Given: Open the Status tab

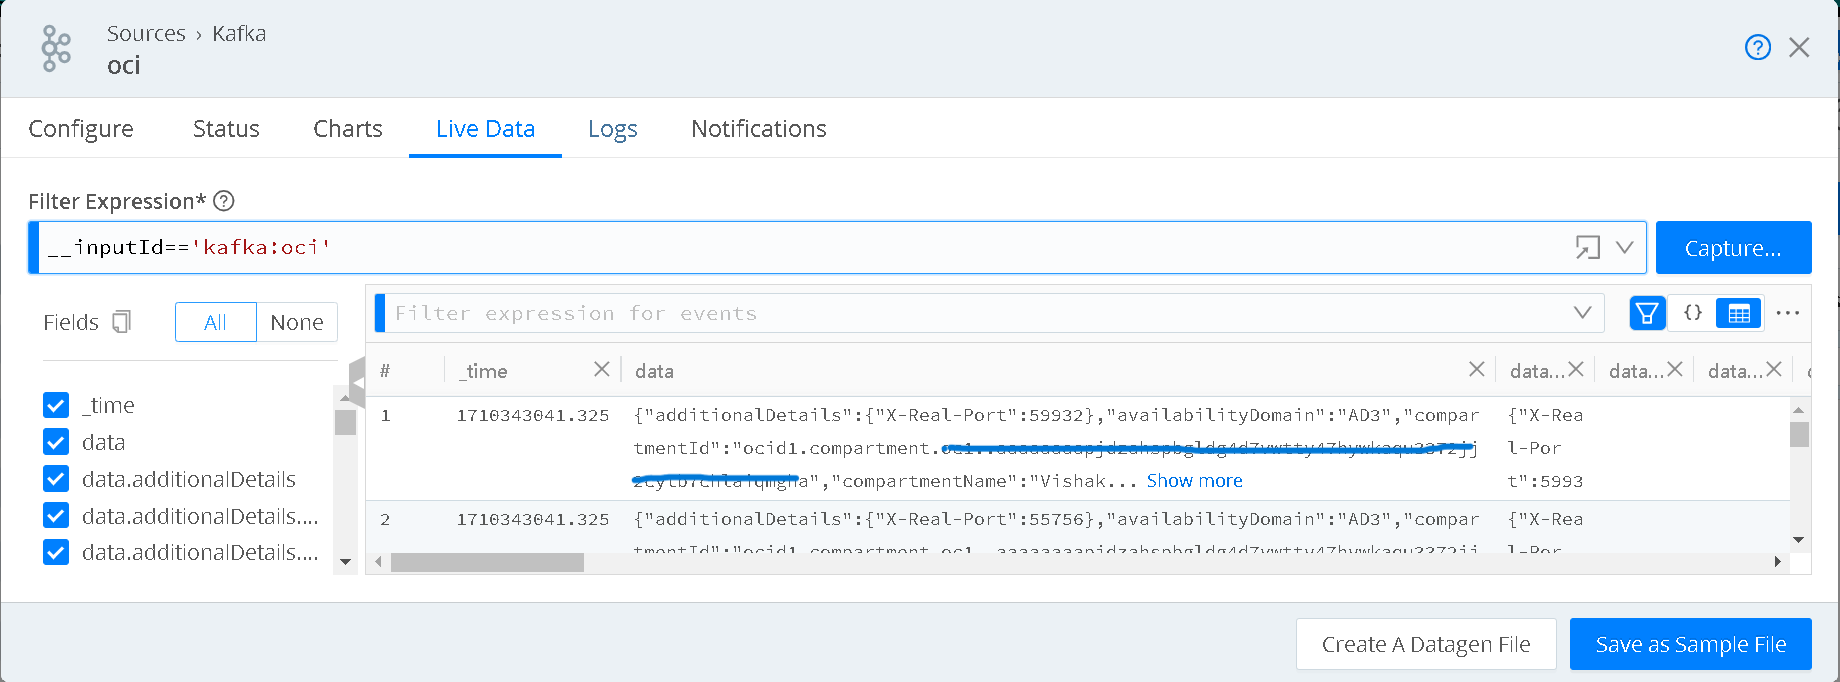Looking at the screenshot, I should point(226,129).
